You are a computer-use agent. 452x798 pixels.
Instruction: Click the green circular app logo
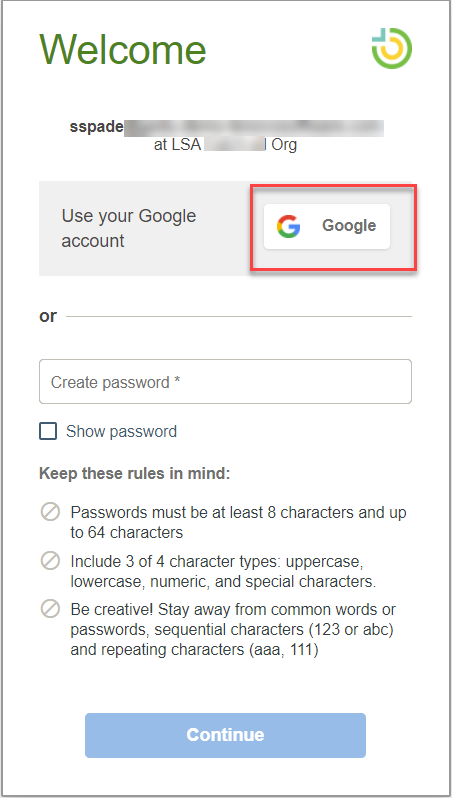391,49
